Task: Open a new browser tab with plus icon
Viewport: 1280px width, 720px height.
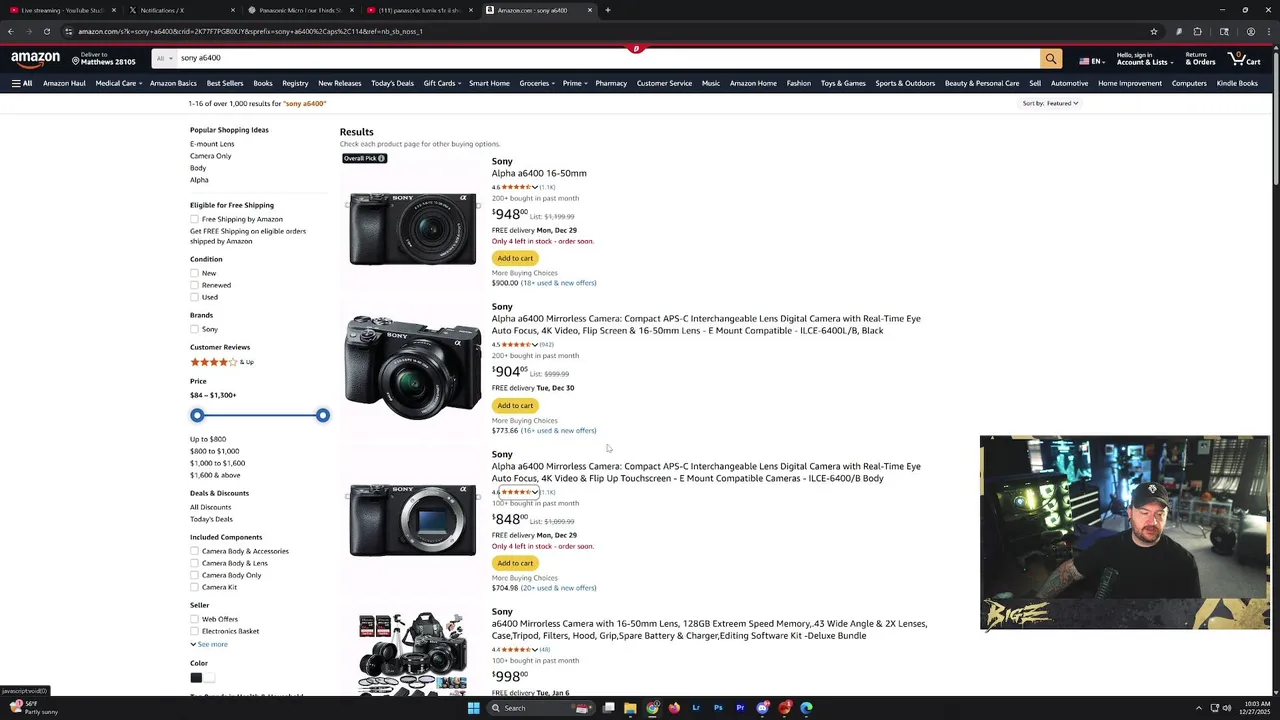Action: click(x=607, y=10)
